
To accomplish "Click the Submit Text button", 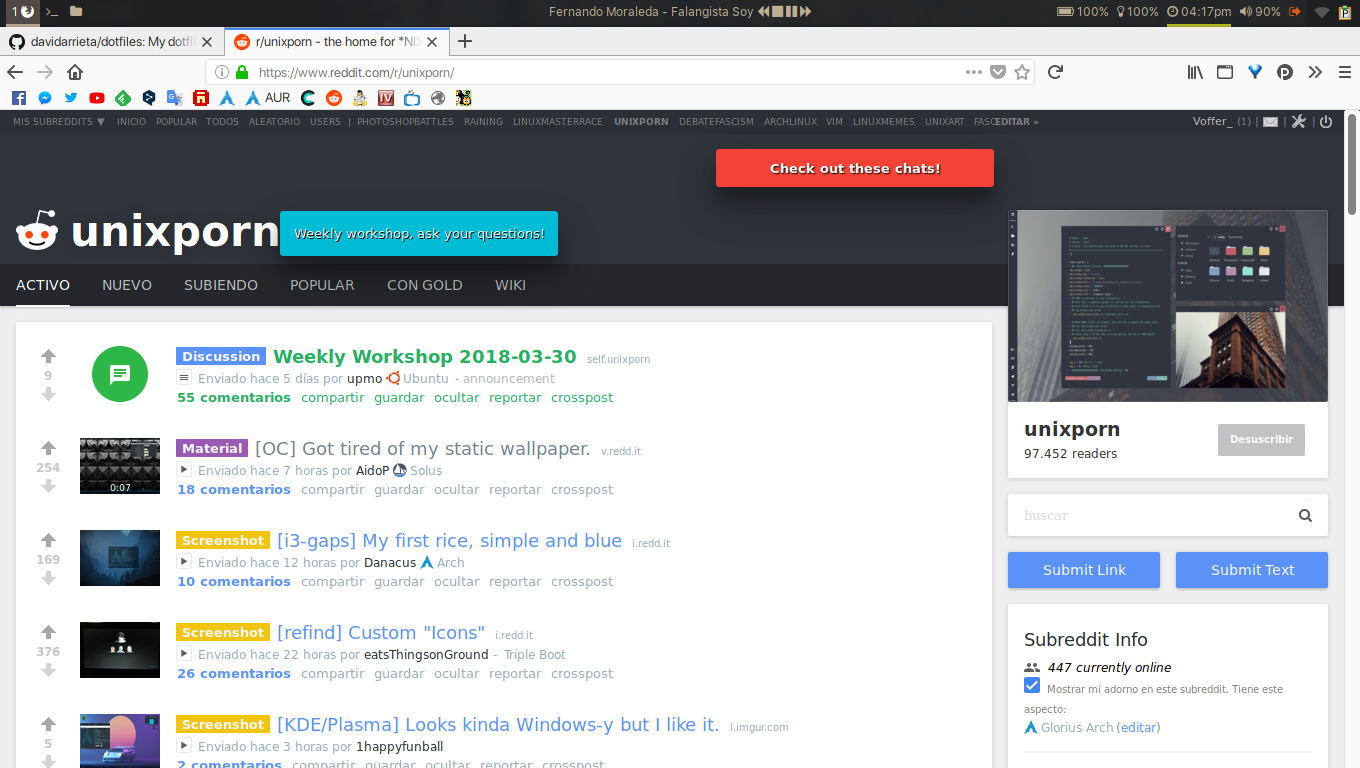I will click(x=1252, y=570).
